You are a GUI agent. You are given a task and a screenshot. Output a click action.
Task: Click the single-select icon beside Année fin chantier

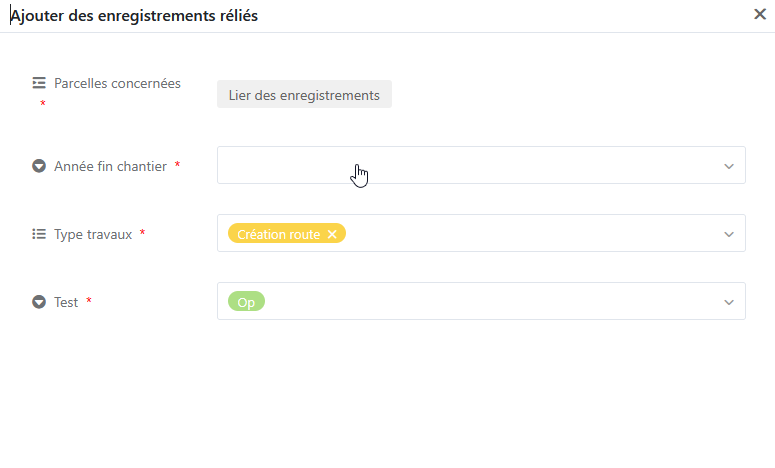(39, 166)
